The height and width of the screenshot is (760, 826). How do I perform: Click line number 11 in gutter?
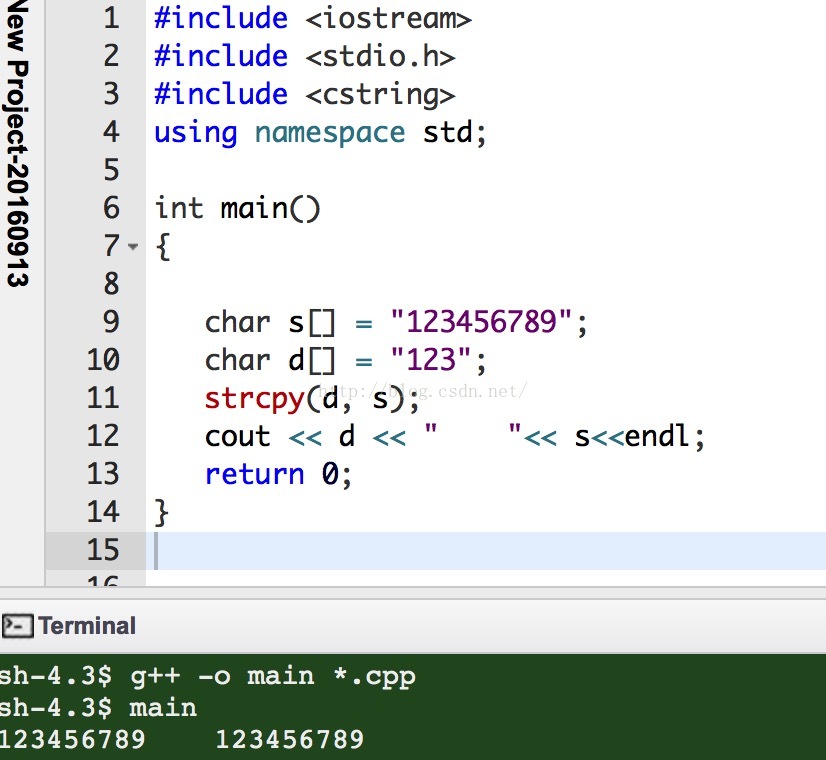point(103,398)
